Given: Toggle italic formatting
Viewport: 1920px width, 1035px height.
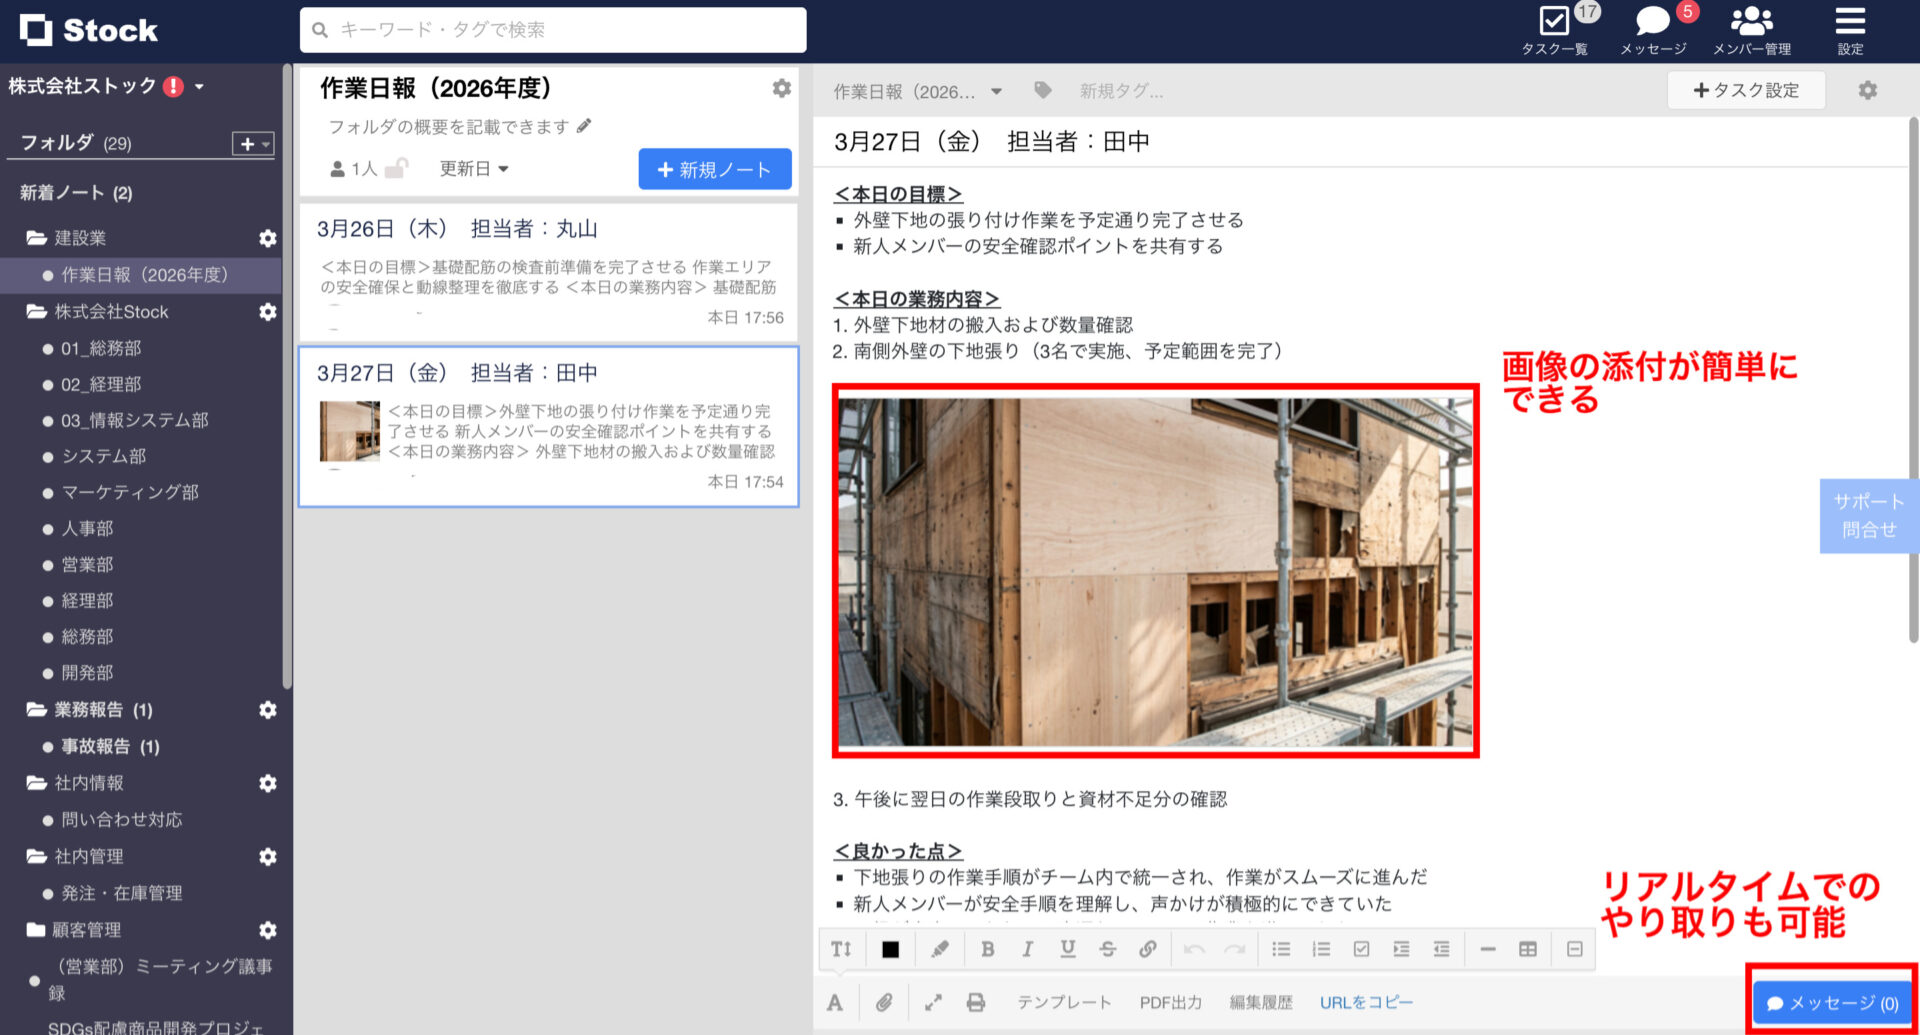Looking at the screenshot, I should (x=1028, y=949).
